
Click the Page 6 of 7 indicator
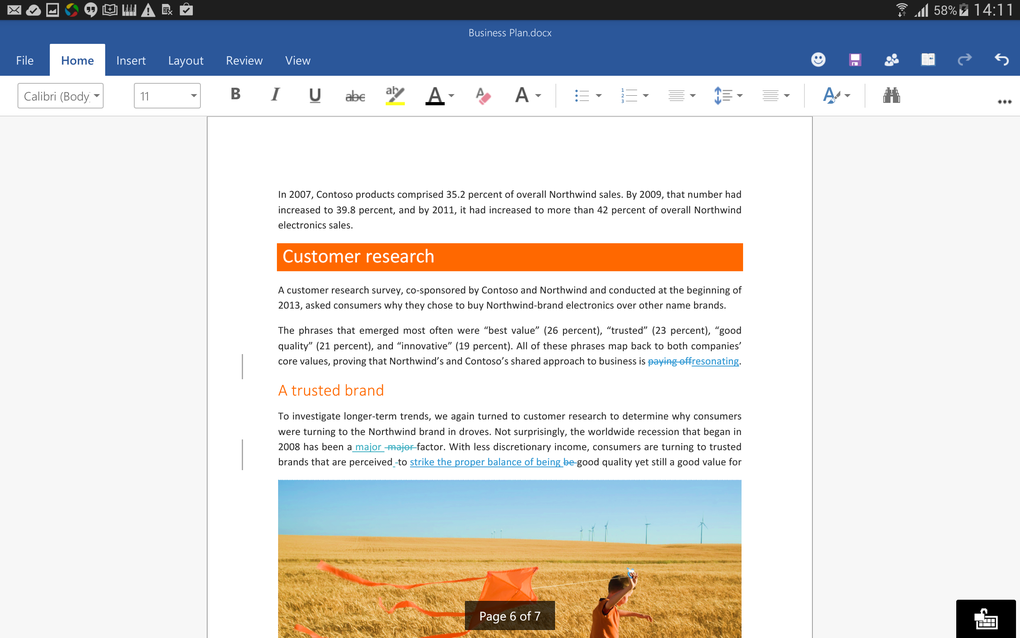click(x=510, y=615)
